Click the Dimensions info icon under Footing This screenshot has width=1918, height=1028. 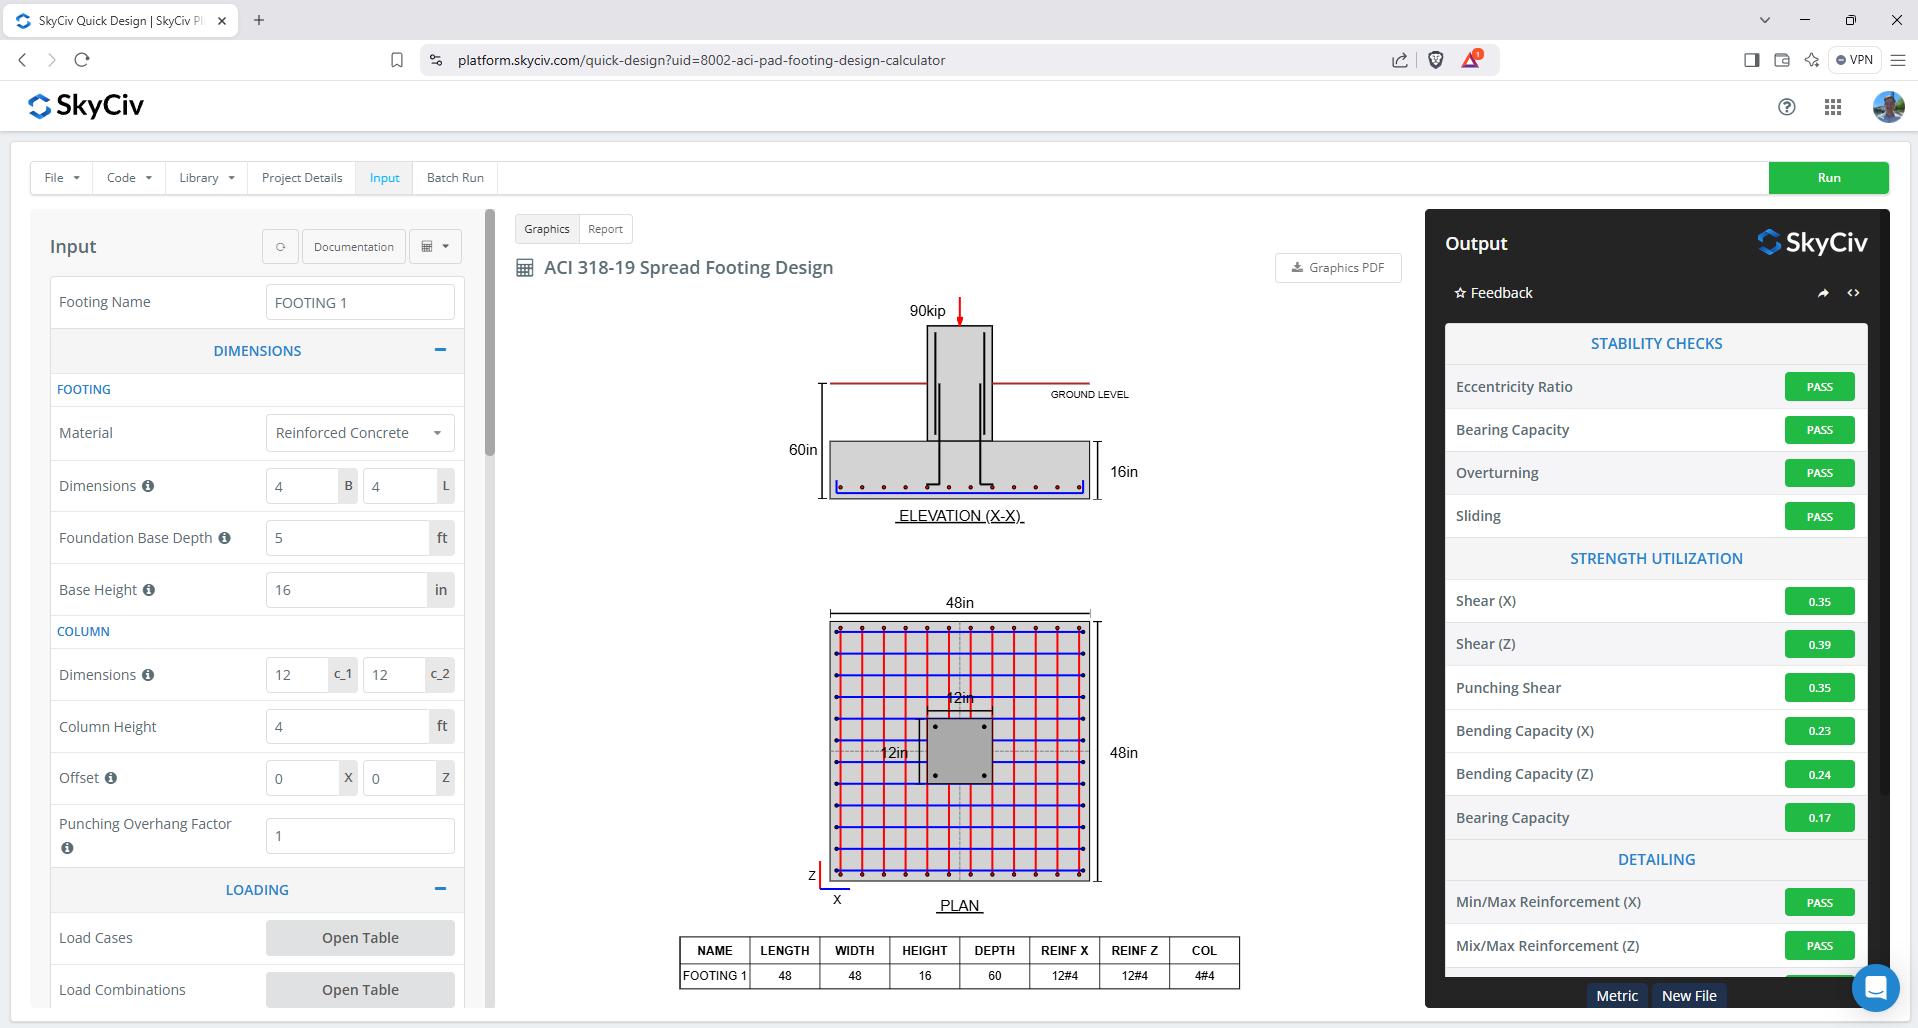tap(148, 486)
